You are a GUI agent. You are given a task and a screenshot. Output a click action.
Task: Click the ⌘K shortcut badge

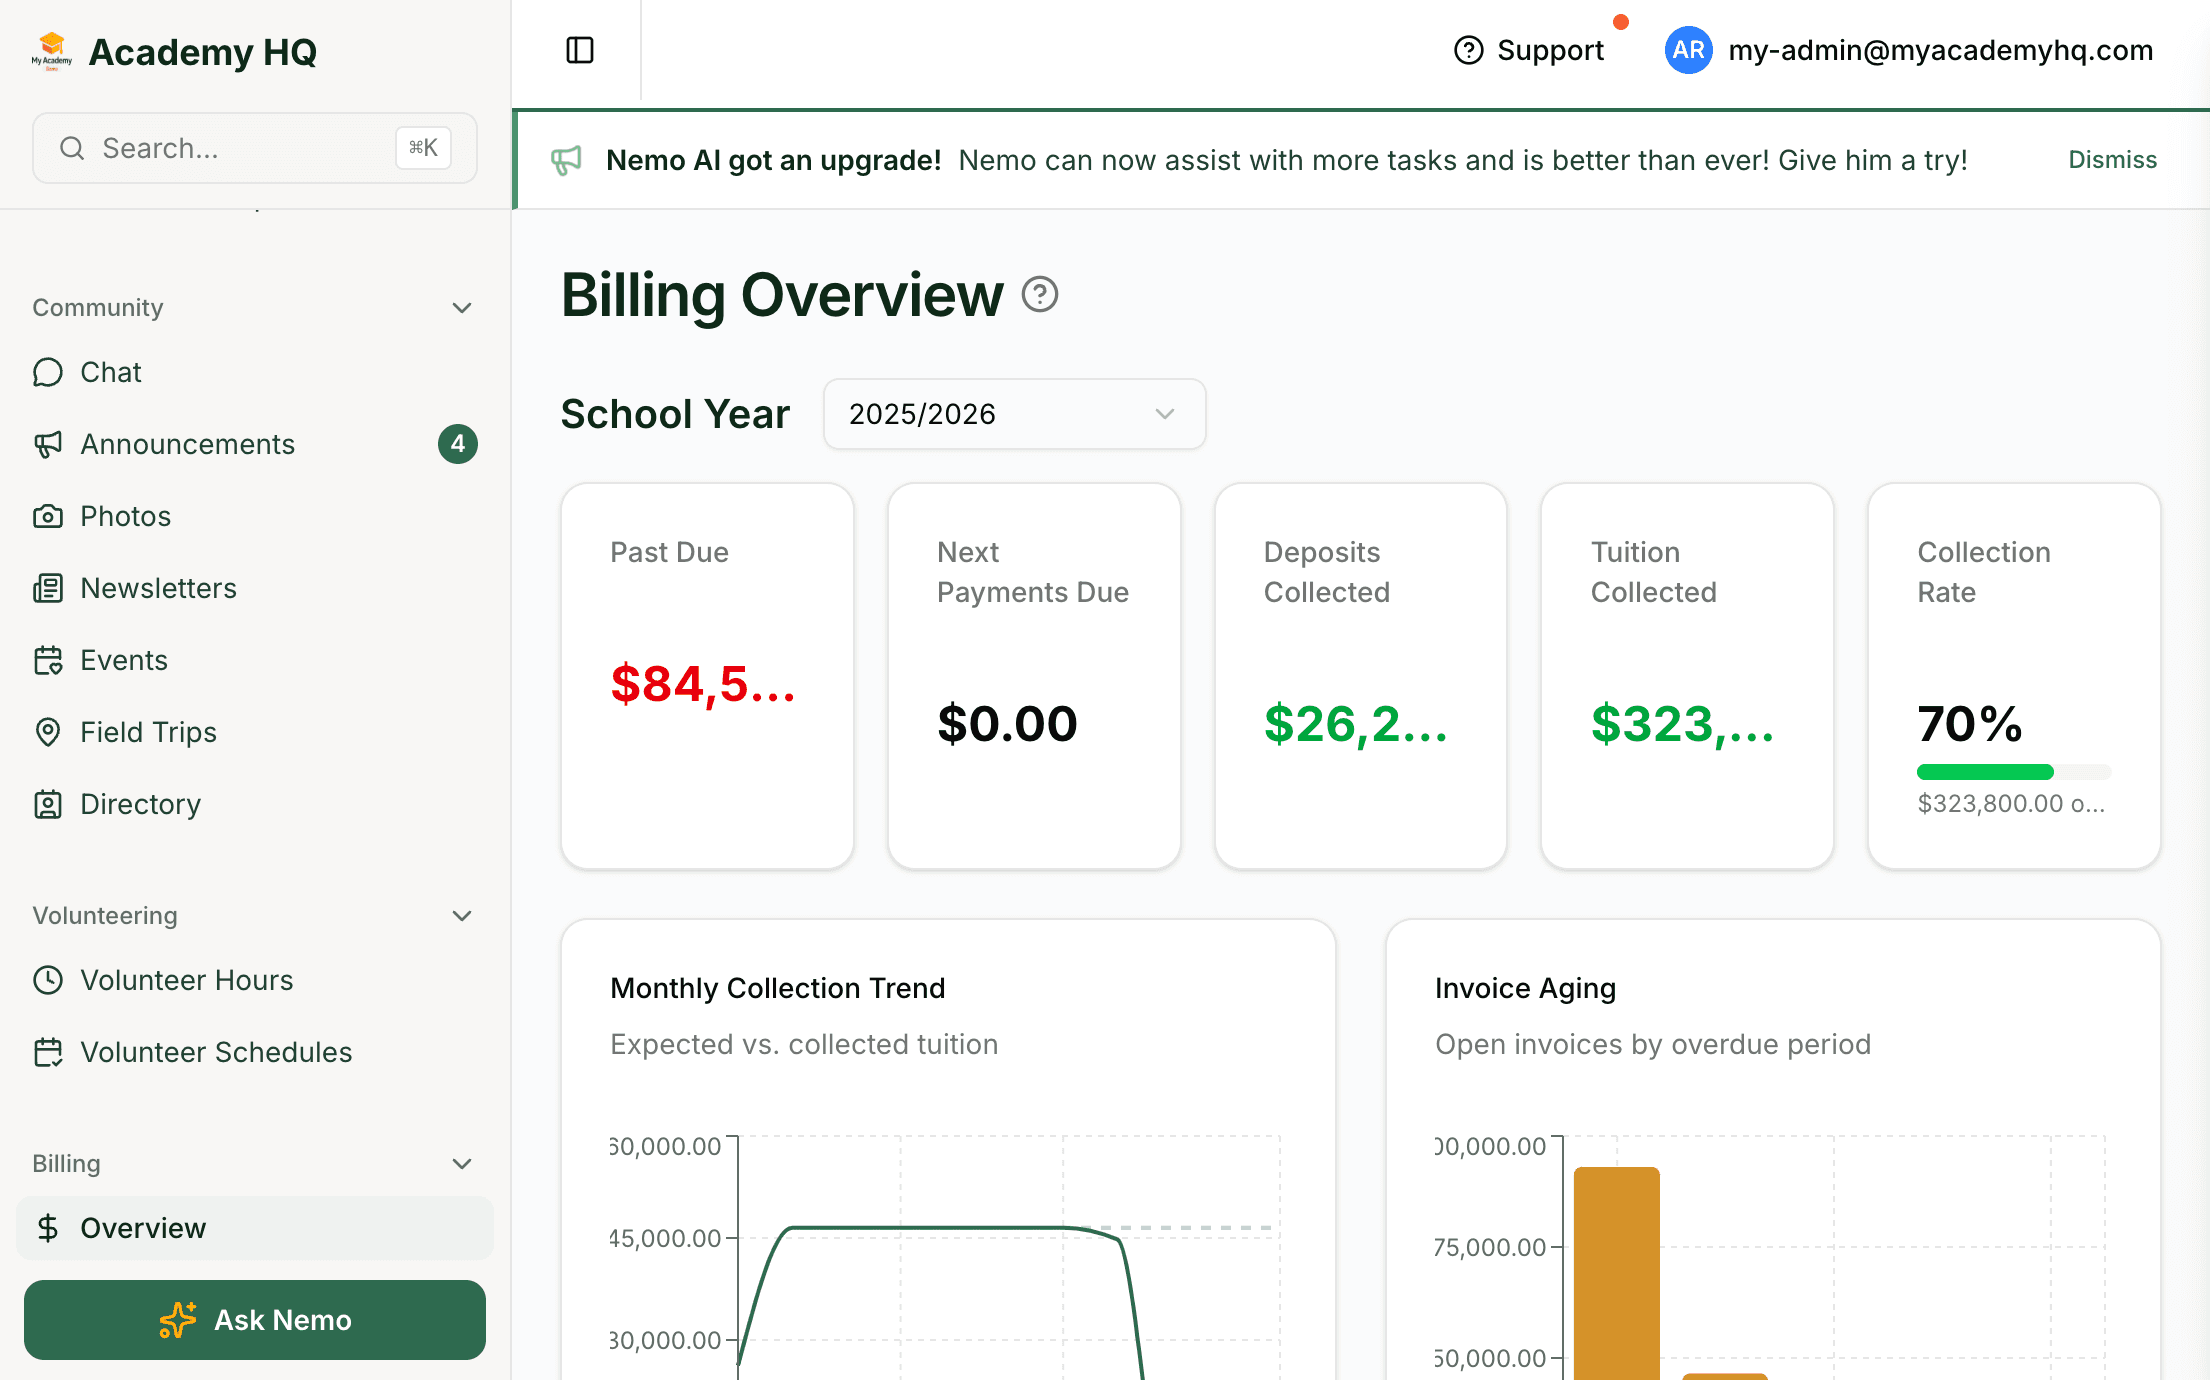[423, 148]
